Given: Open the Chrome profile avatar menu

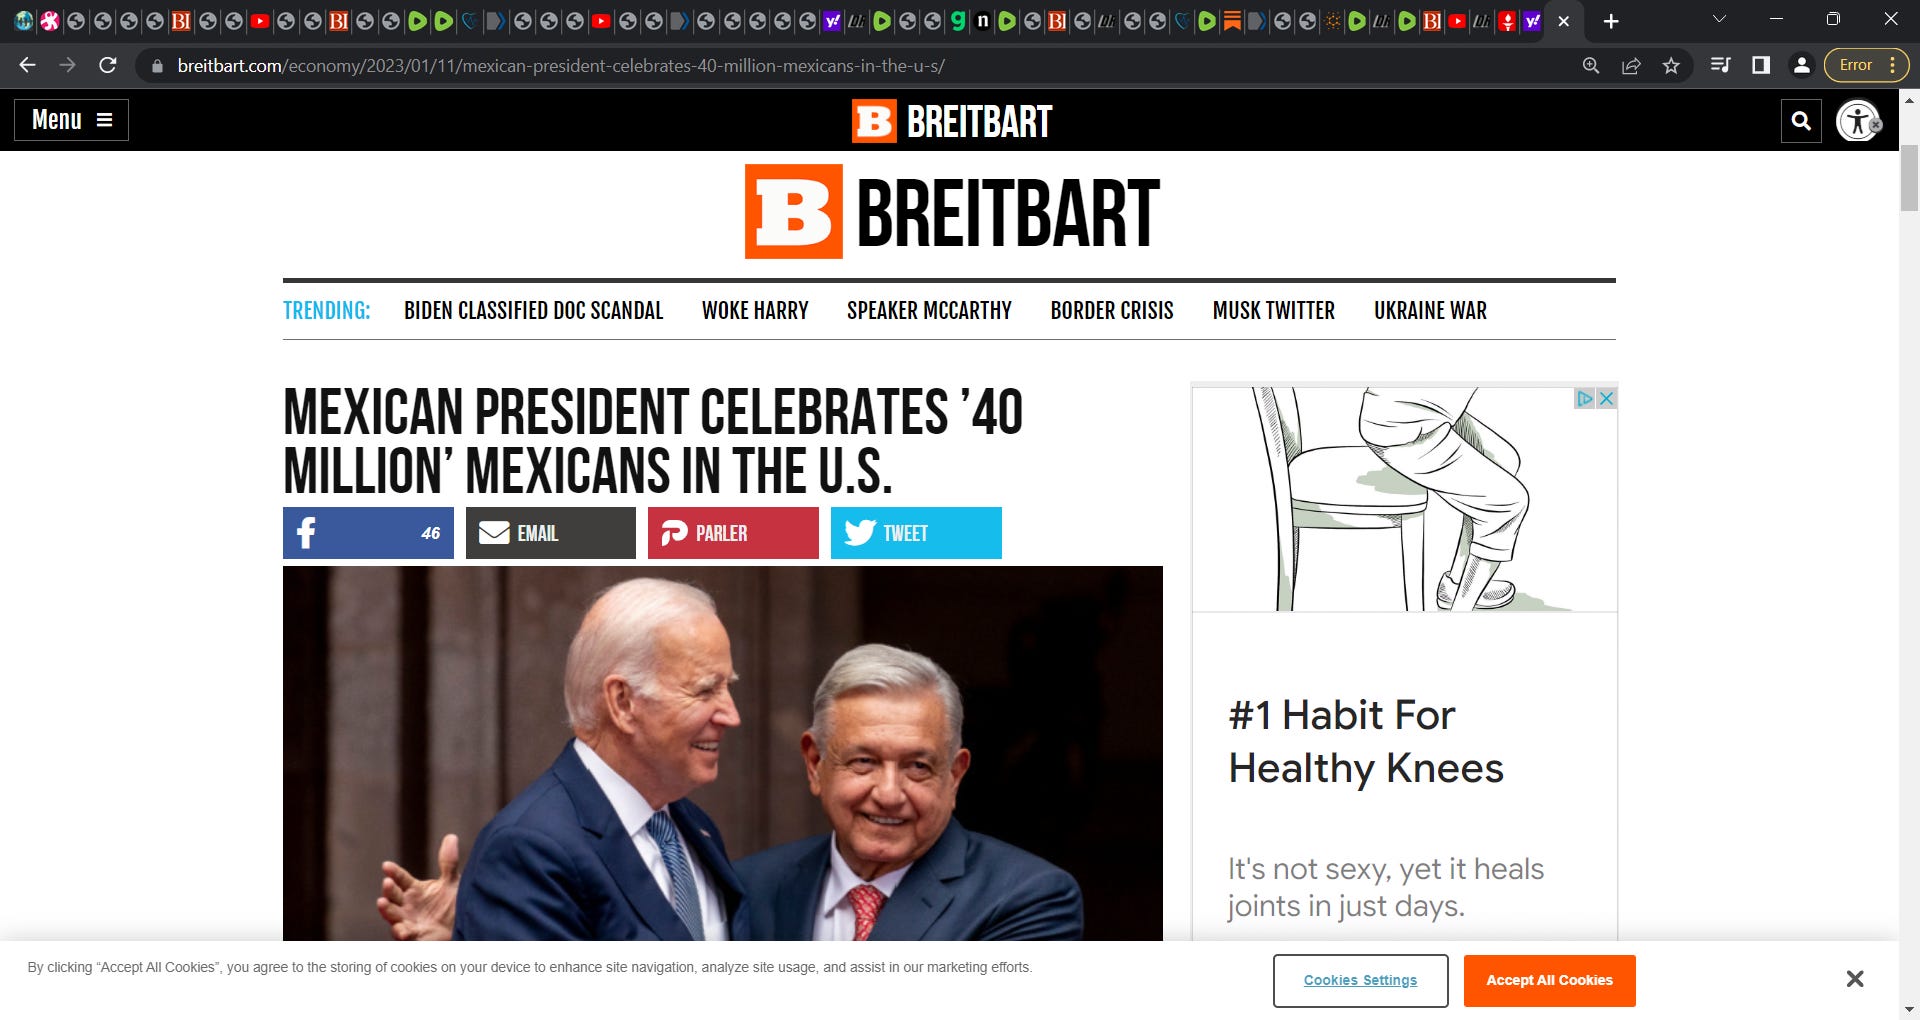Looking at the screenshot, I should click(x=1801, y=65).
